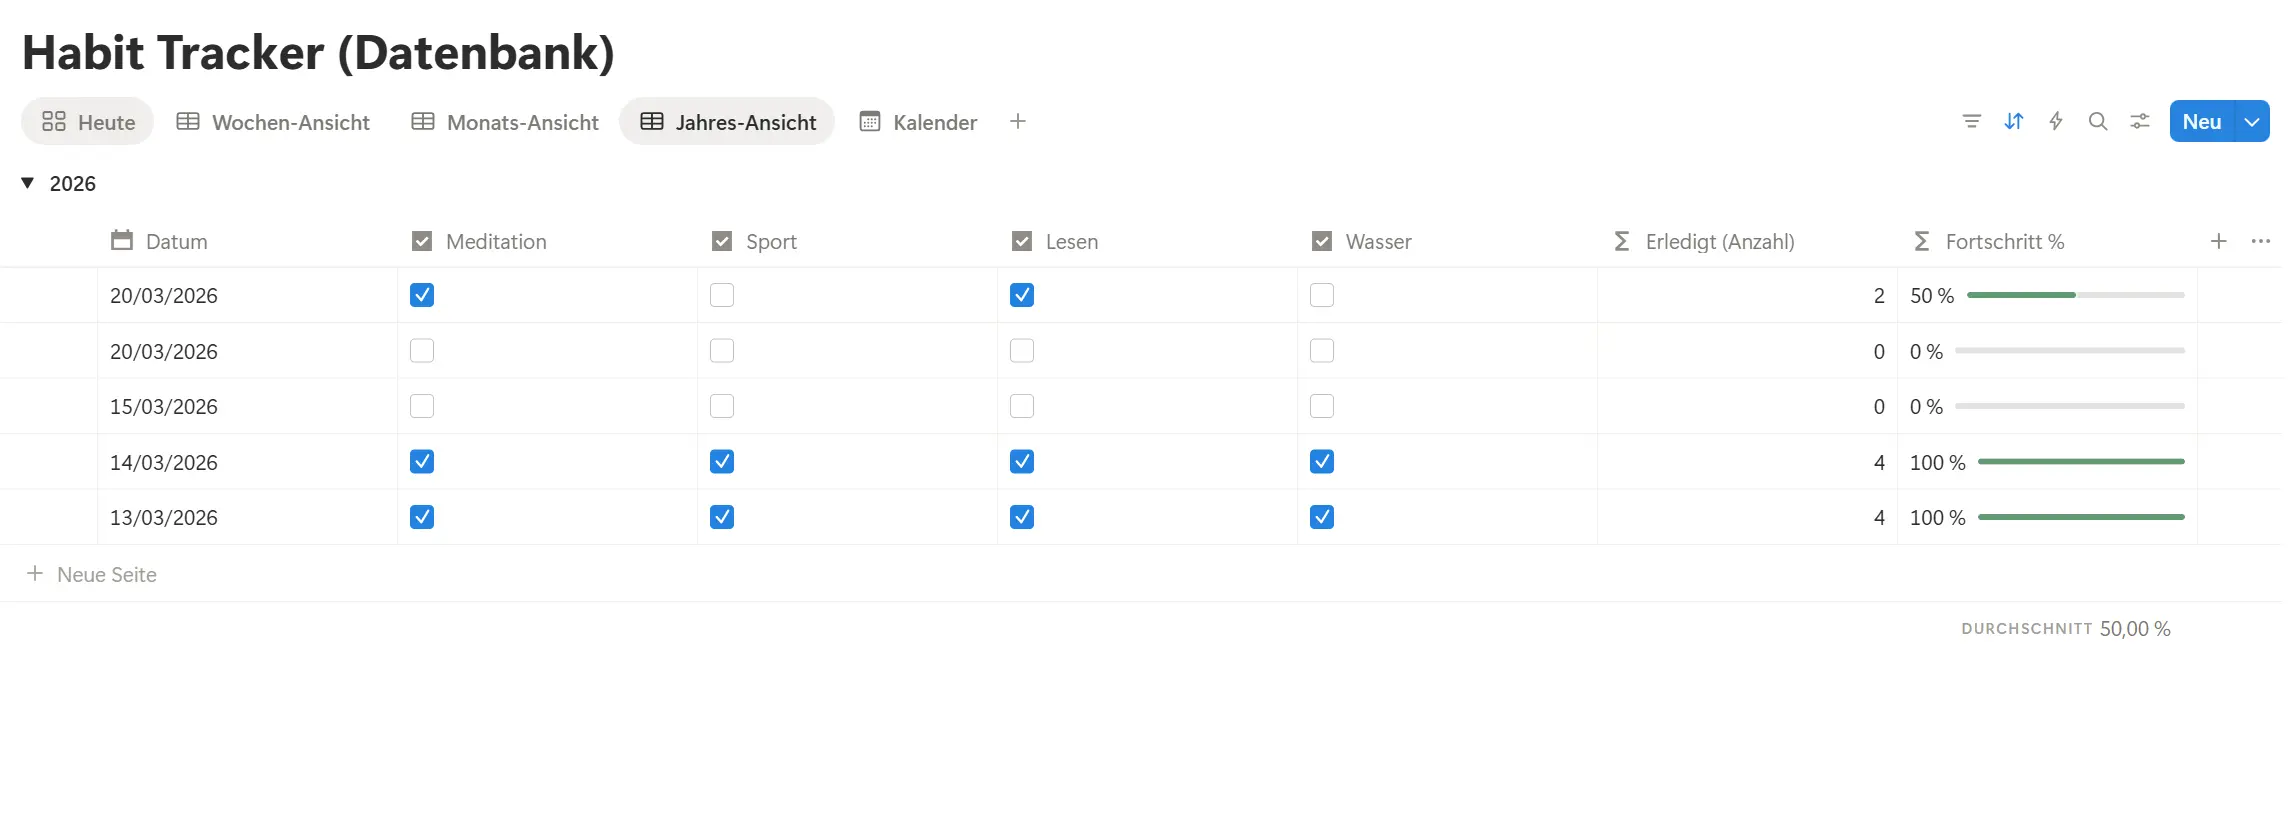Screen dimensions: 2291x836
Task: Open the dropdown arrow beside Neu
Action: 2251,122
